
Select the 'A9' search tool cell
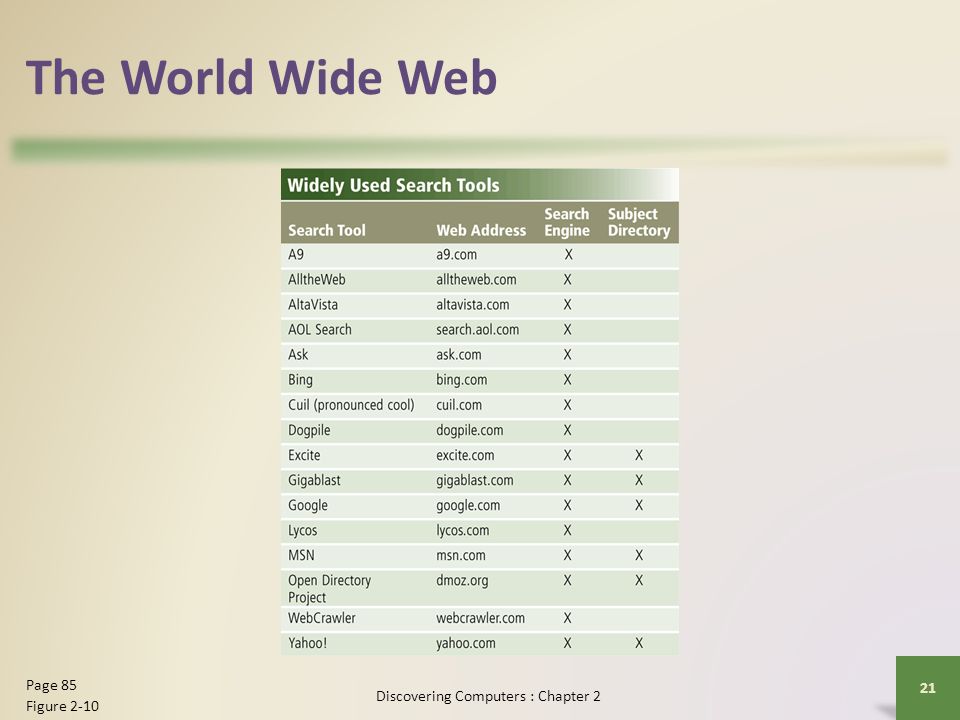pyautogui.click(x=296, y=255)
